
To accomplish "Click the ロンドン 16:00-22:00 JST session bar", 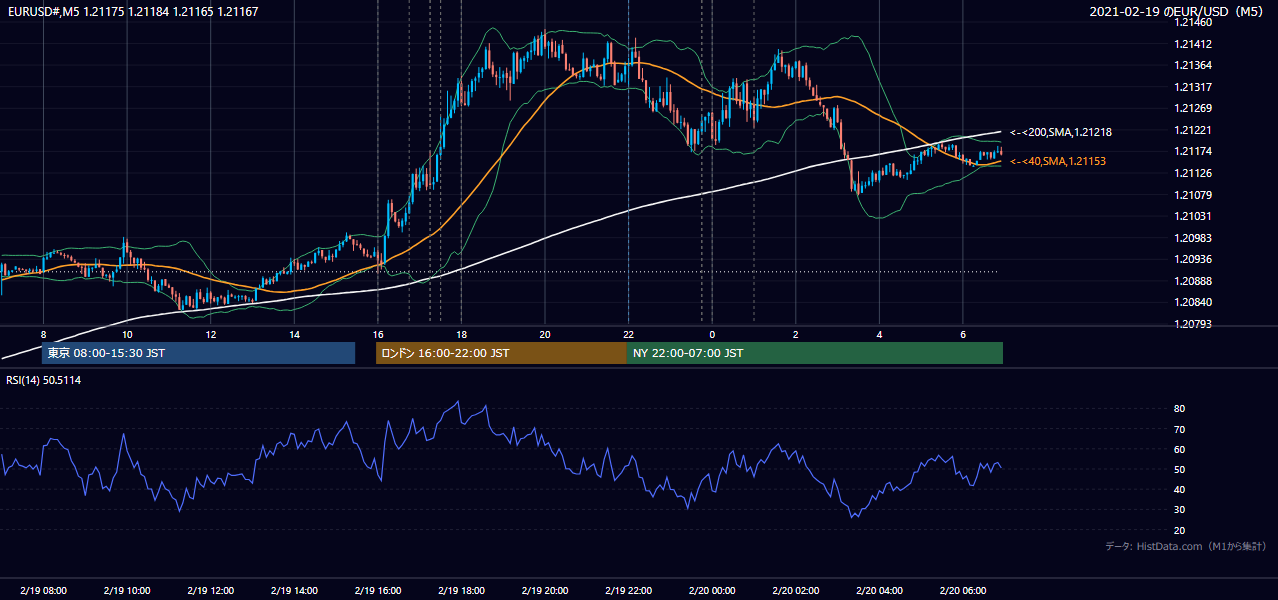I will pos(501,353).
